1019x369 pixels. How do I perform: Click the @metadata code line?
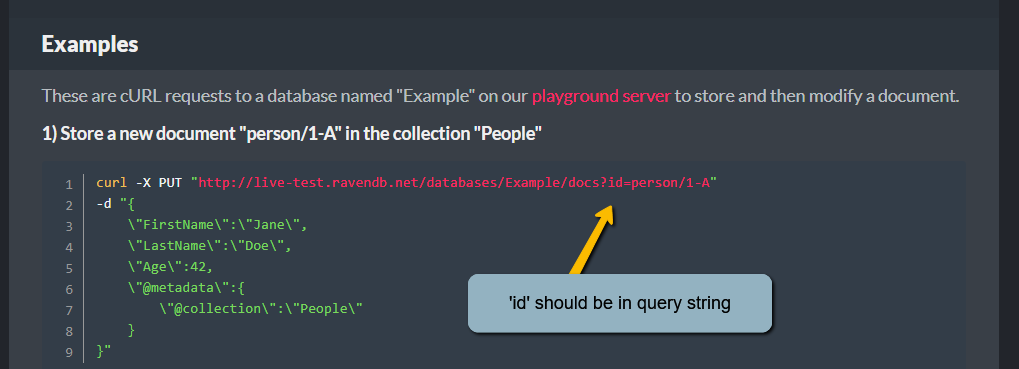(x=186, y=288)
